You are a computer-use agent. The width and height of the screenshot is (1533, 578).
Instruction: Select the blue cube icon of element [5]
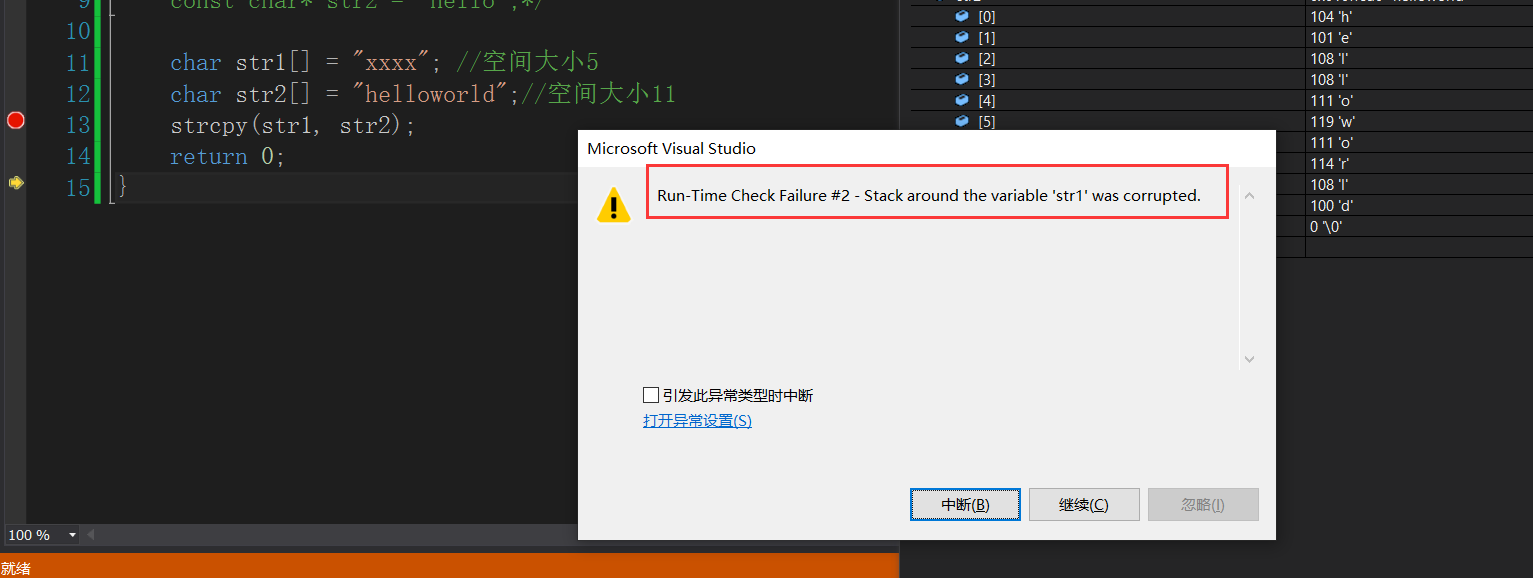coord(962,121)
